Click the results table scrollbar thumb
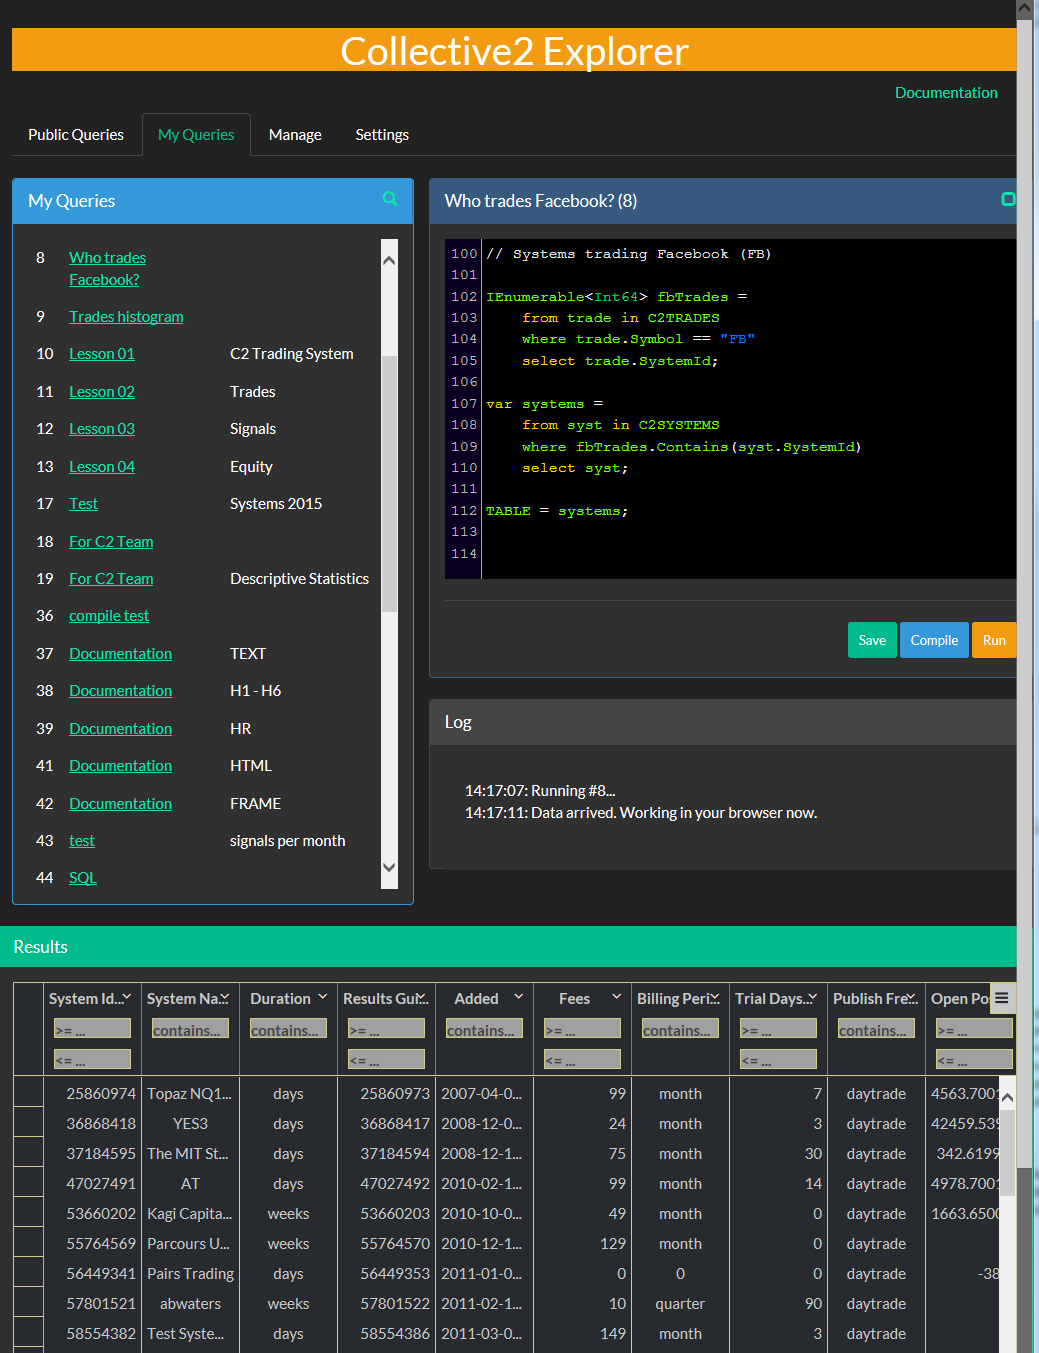 click(x=1007, y=1152)
